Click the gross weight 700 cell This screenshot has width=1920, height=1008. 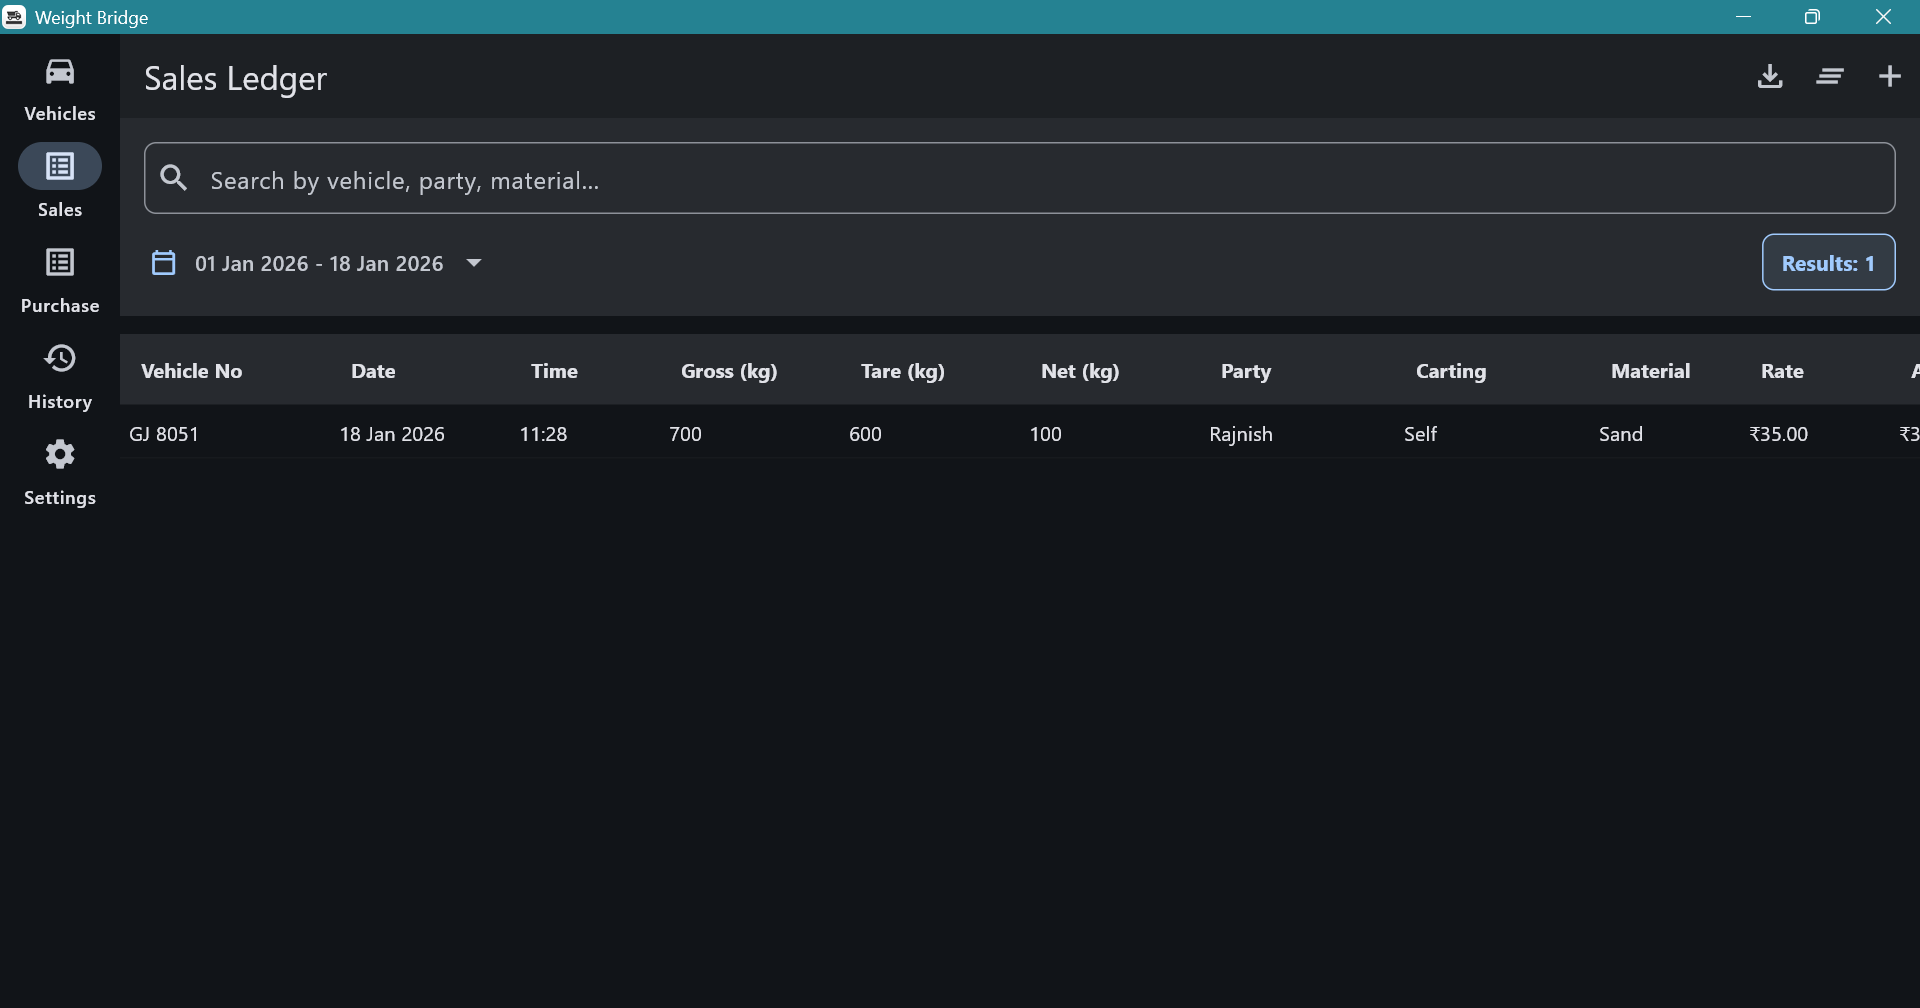click(685, 434)
